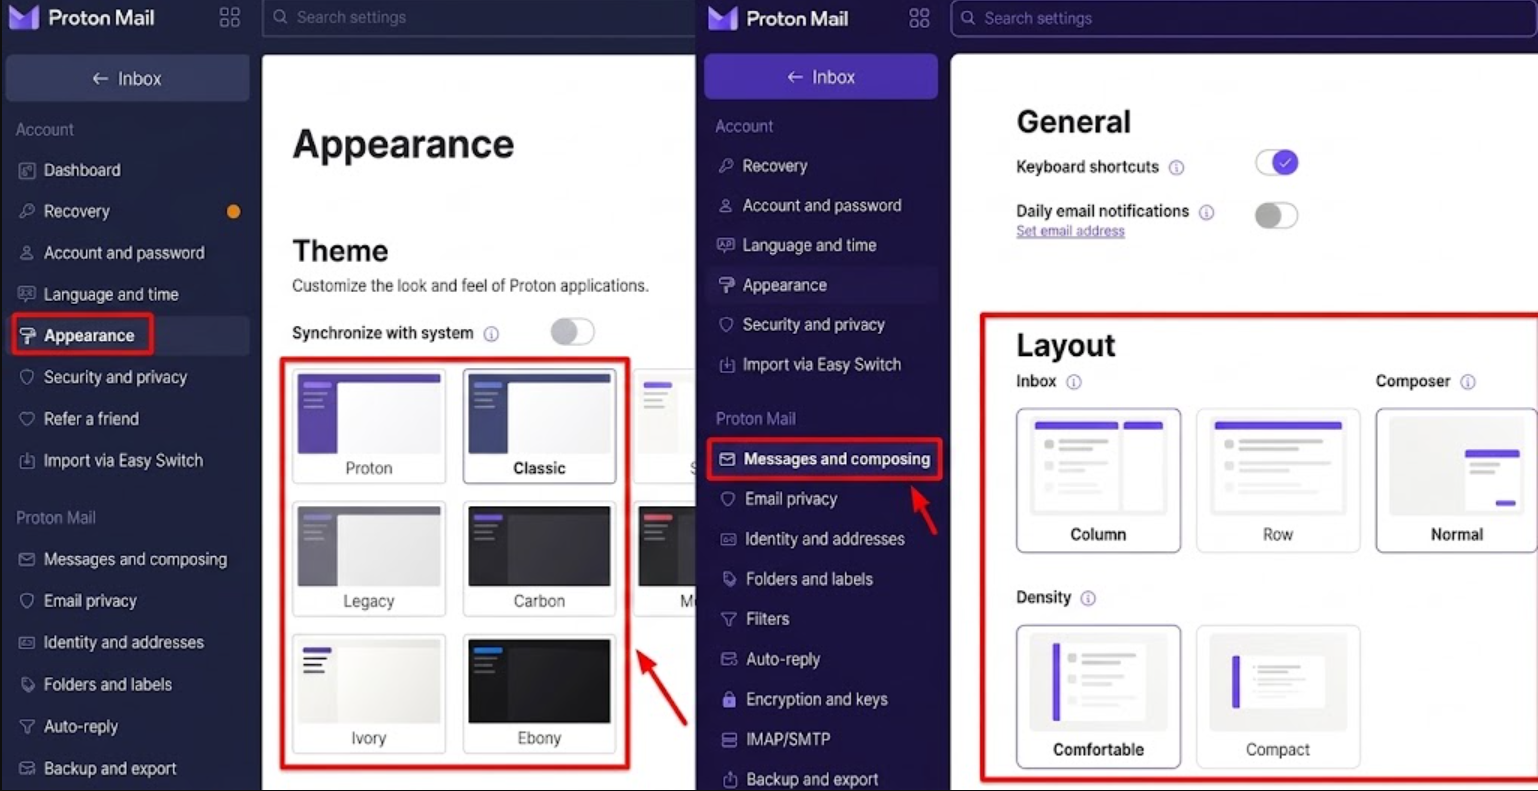
Task: Enable Daily email notifications switch
Action: tap(1277, 215)
